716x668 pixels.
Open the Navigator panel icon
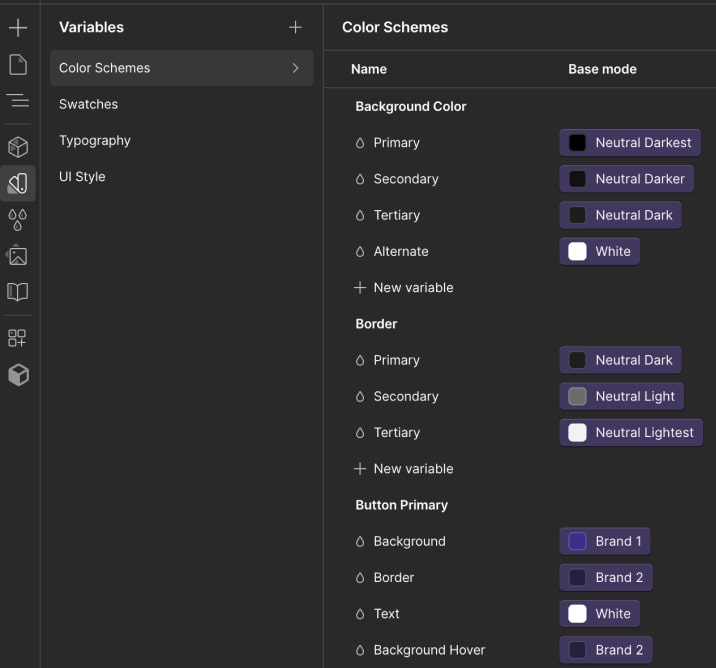[x=18, y=100]
